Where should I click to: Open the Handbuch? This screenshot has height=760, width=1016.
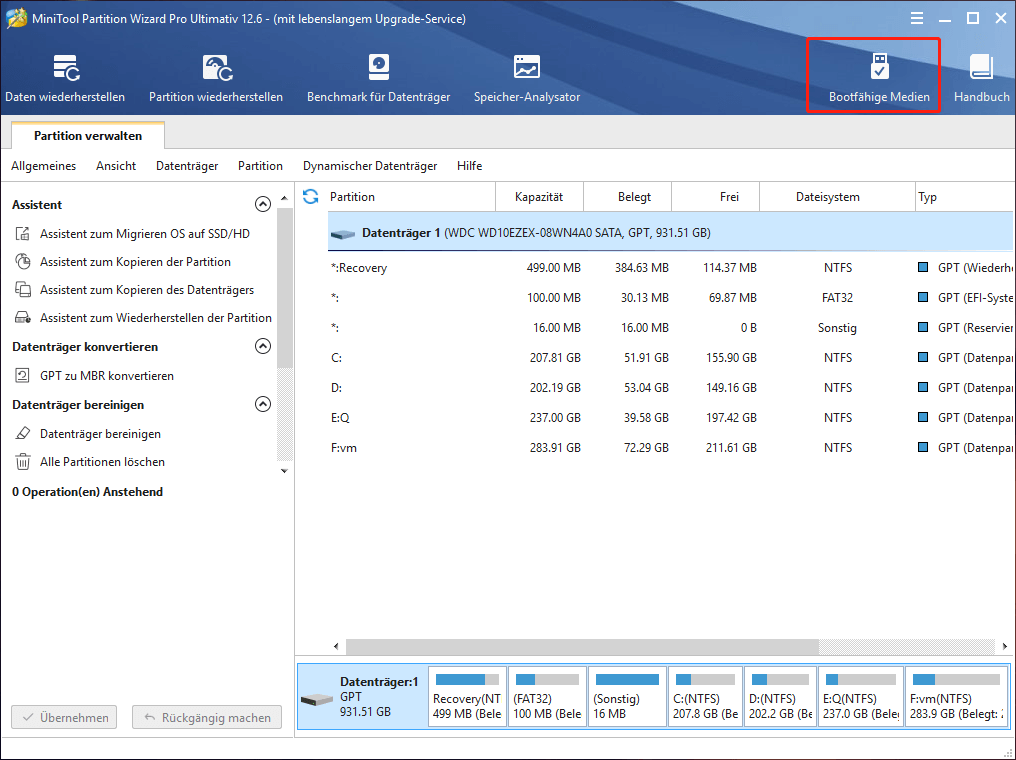(x=981, y=79)
